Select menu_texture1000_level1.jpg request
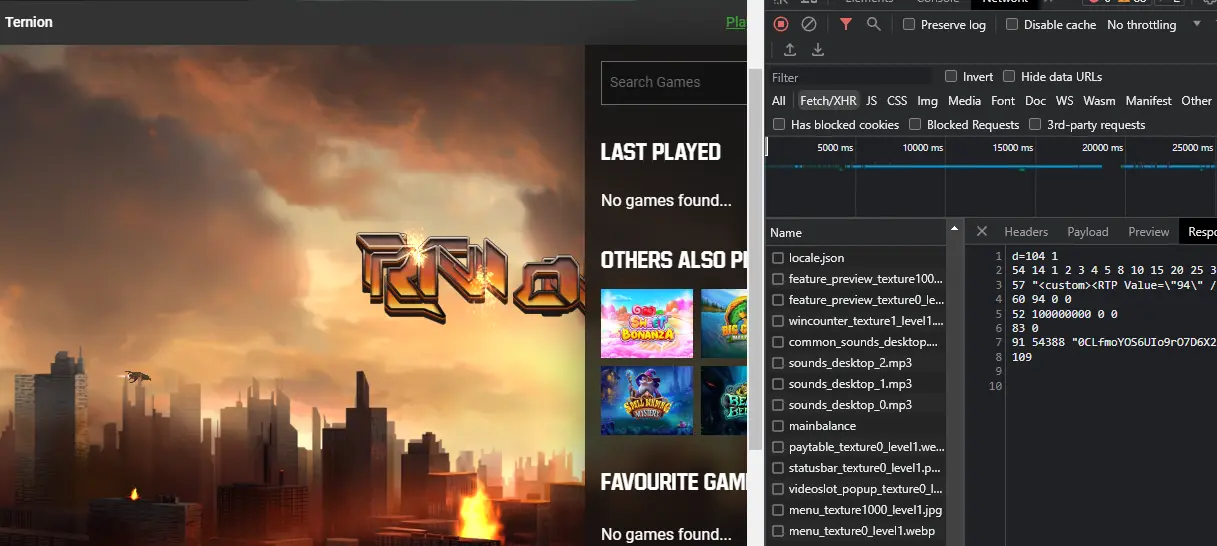The height and width of the screenshot is (546, 1217). pyautogui.click(x=856, y=510)
